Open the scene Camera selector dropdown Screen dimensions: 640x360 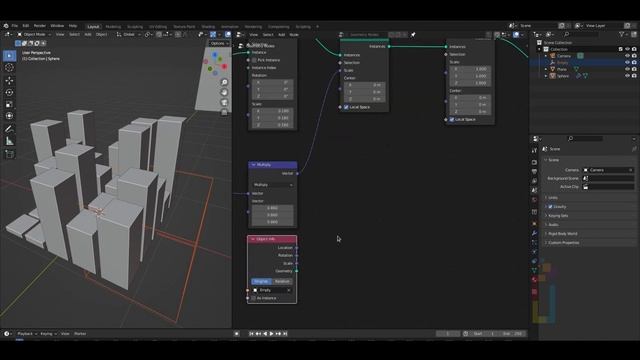pyautogui.click(x=608, y=170)
